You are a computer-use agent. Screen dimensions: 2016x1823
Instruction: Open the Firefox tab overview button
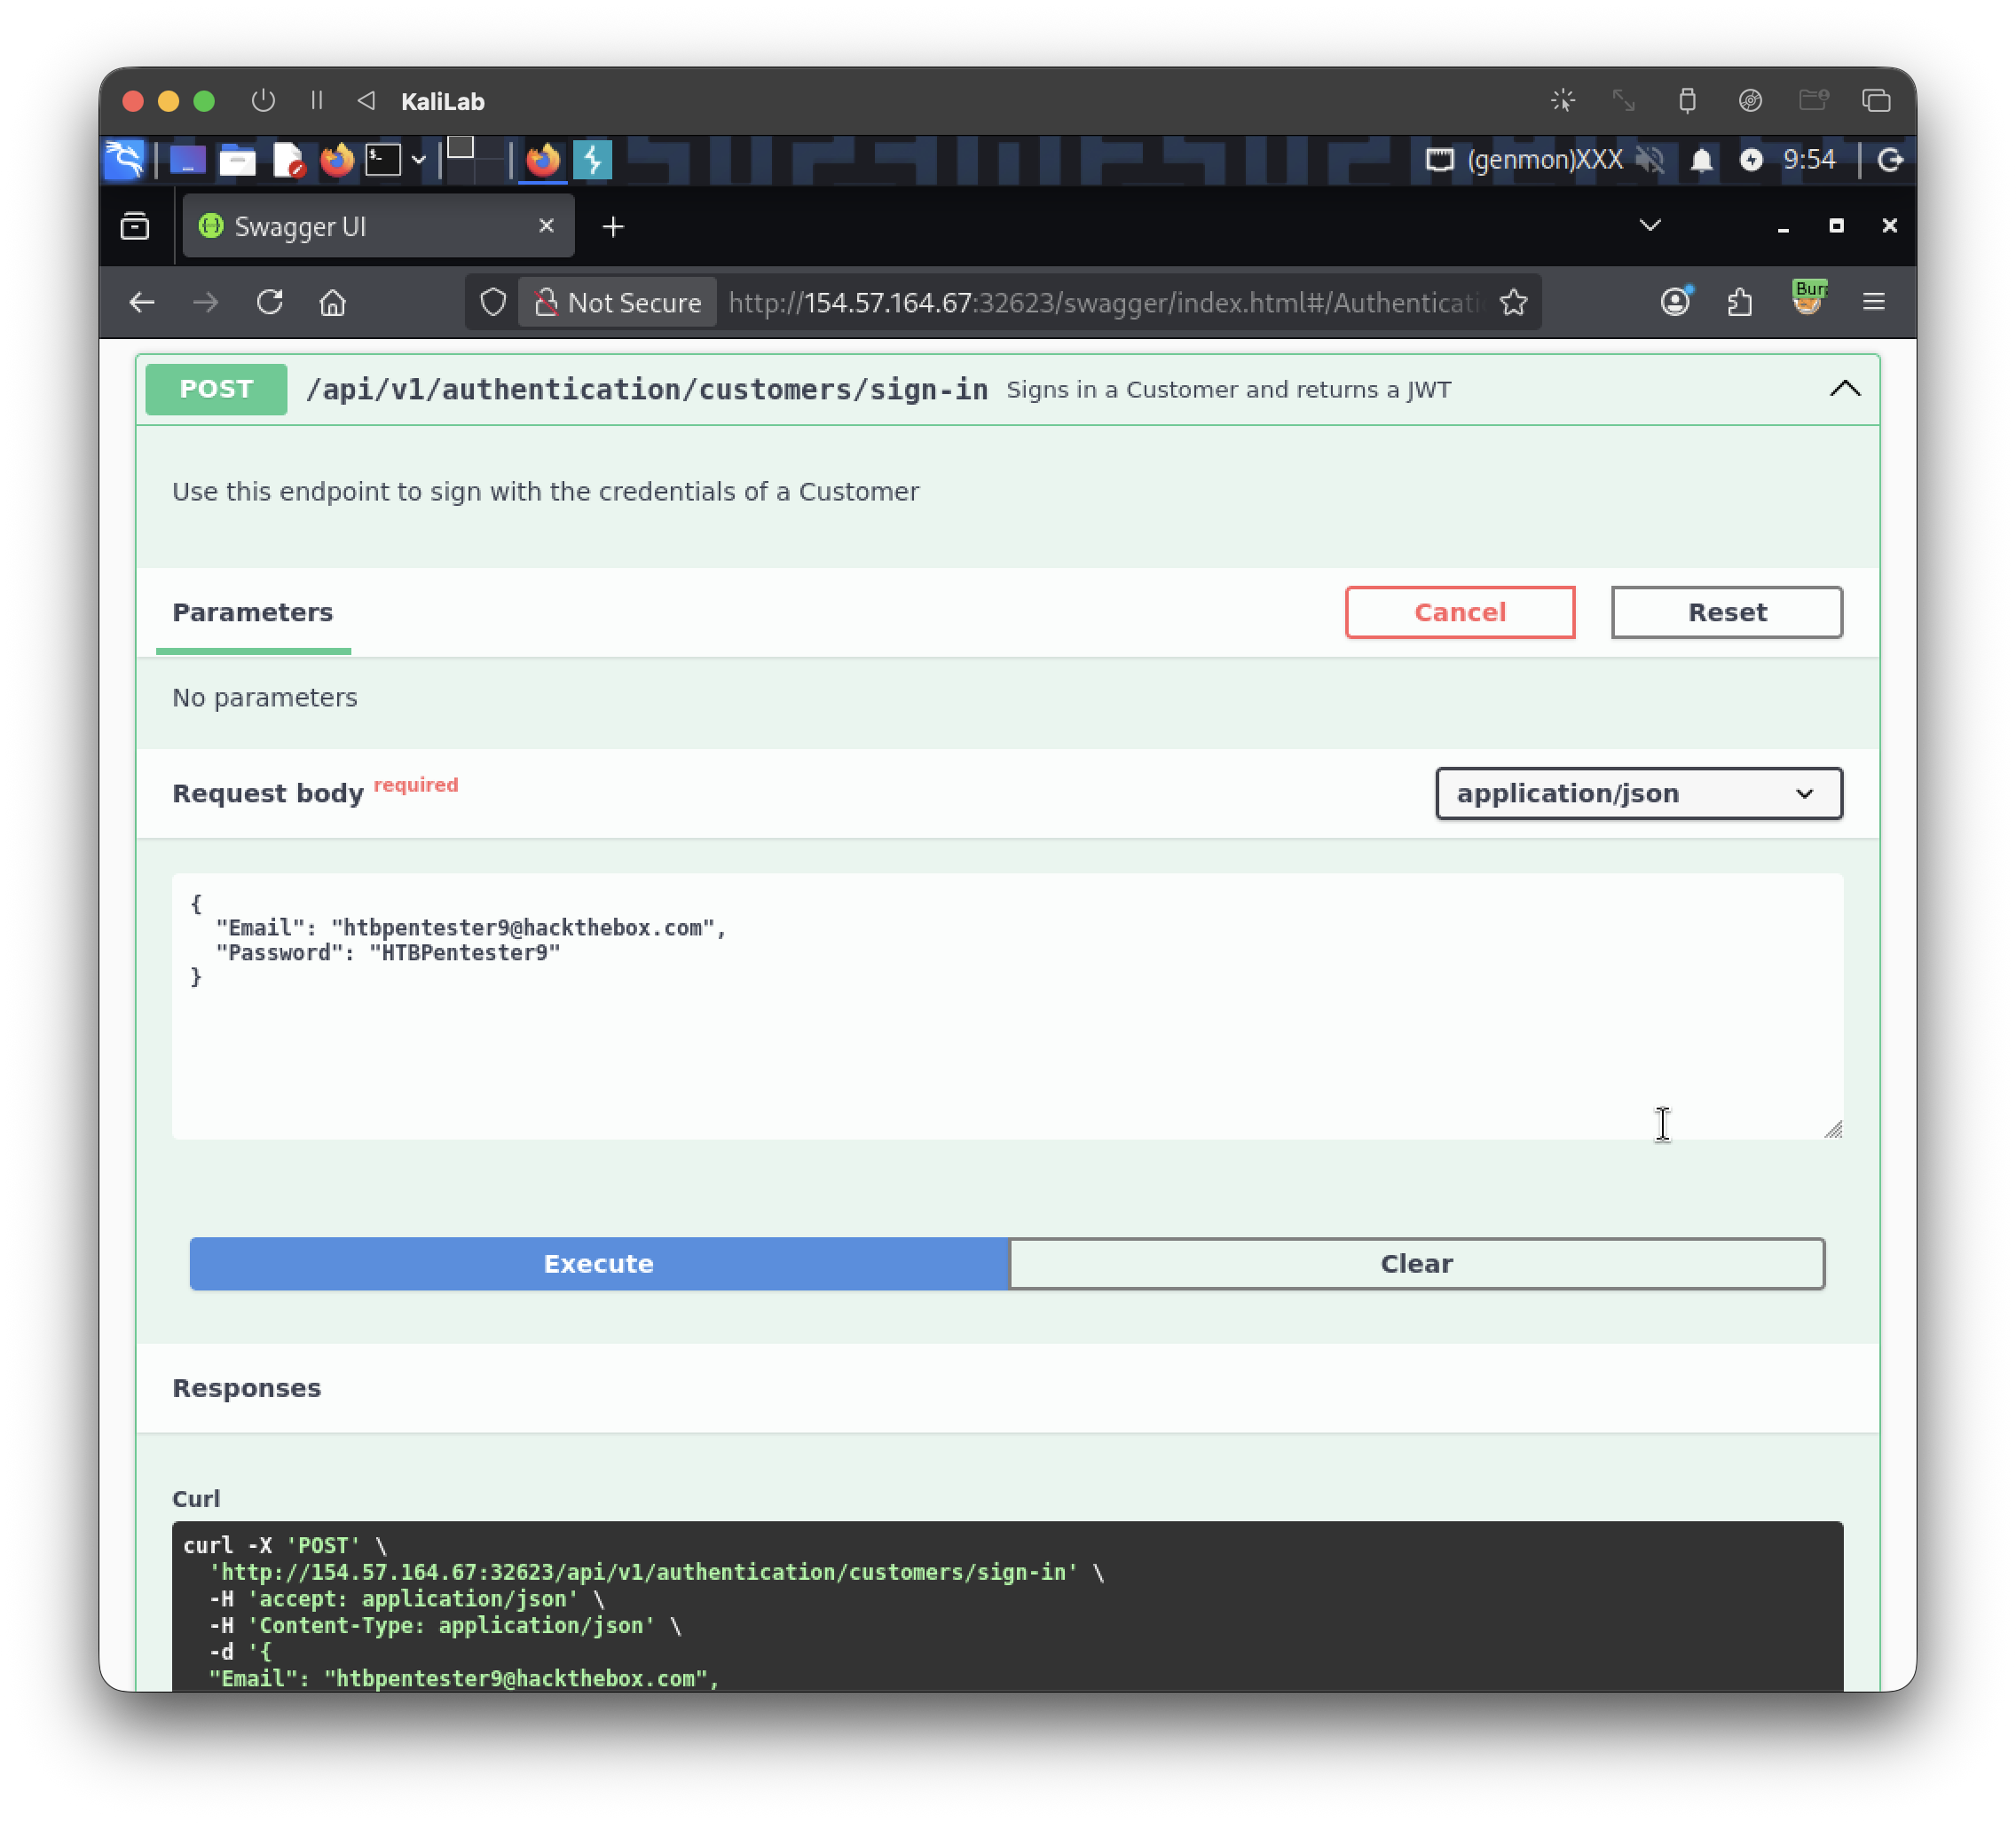tap(135, 226)
